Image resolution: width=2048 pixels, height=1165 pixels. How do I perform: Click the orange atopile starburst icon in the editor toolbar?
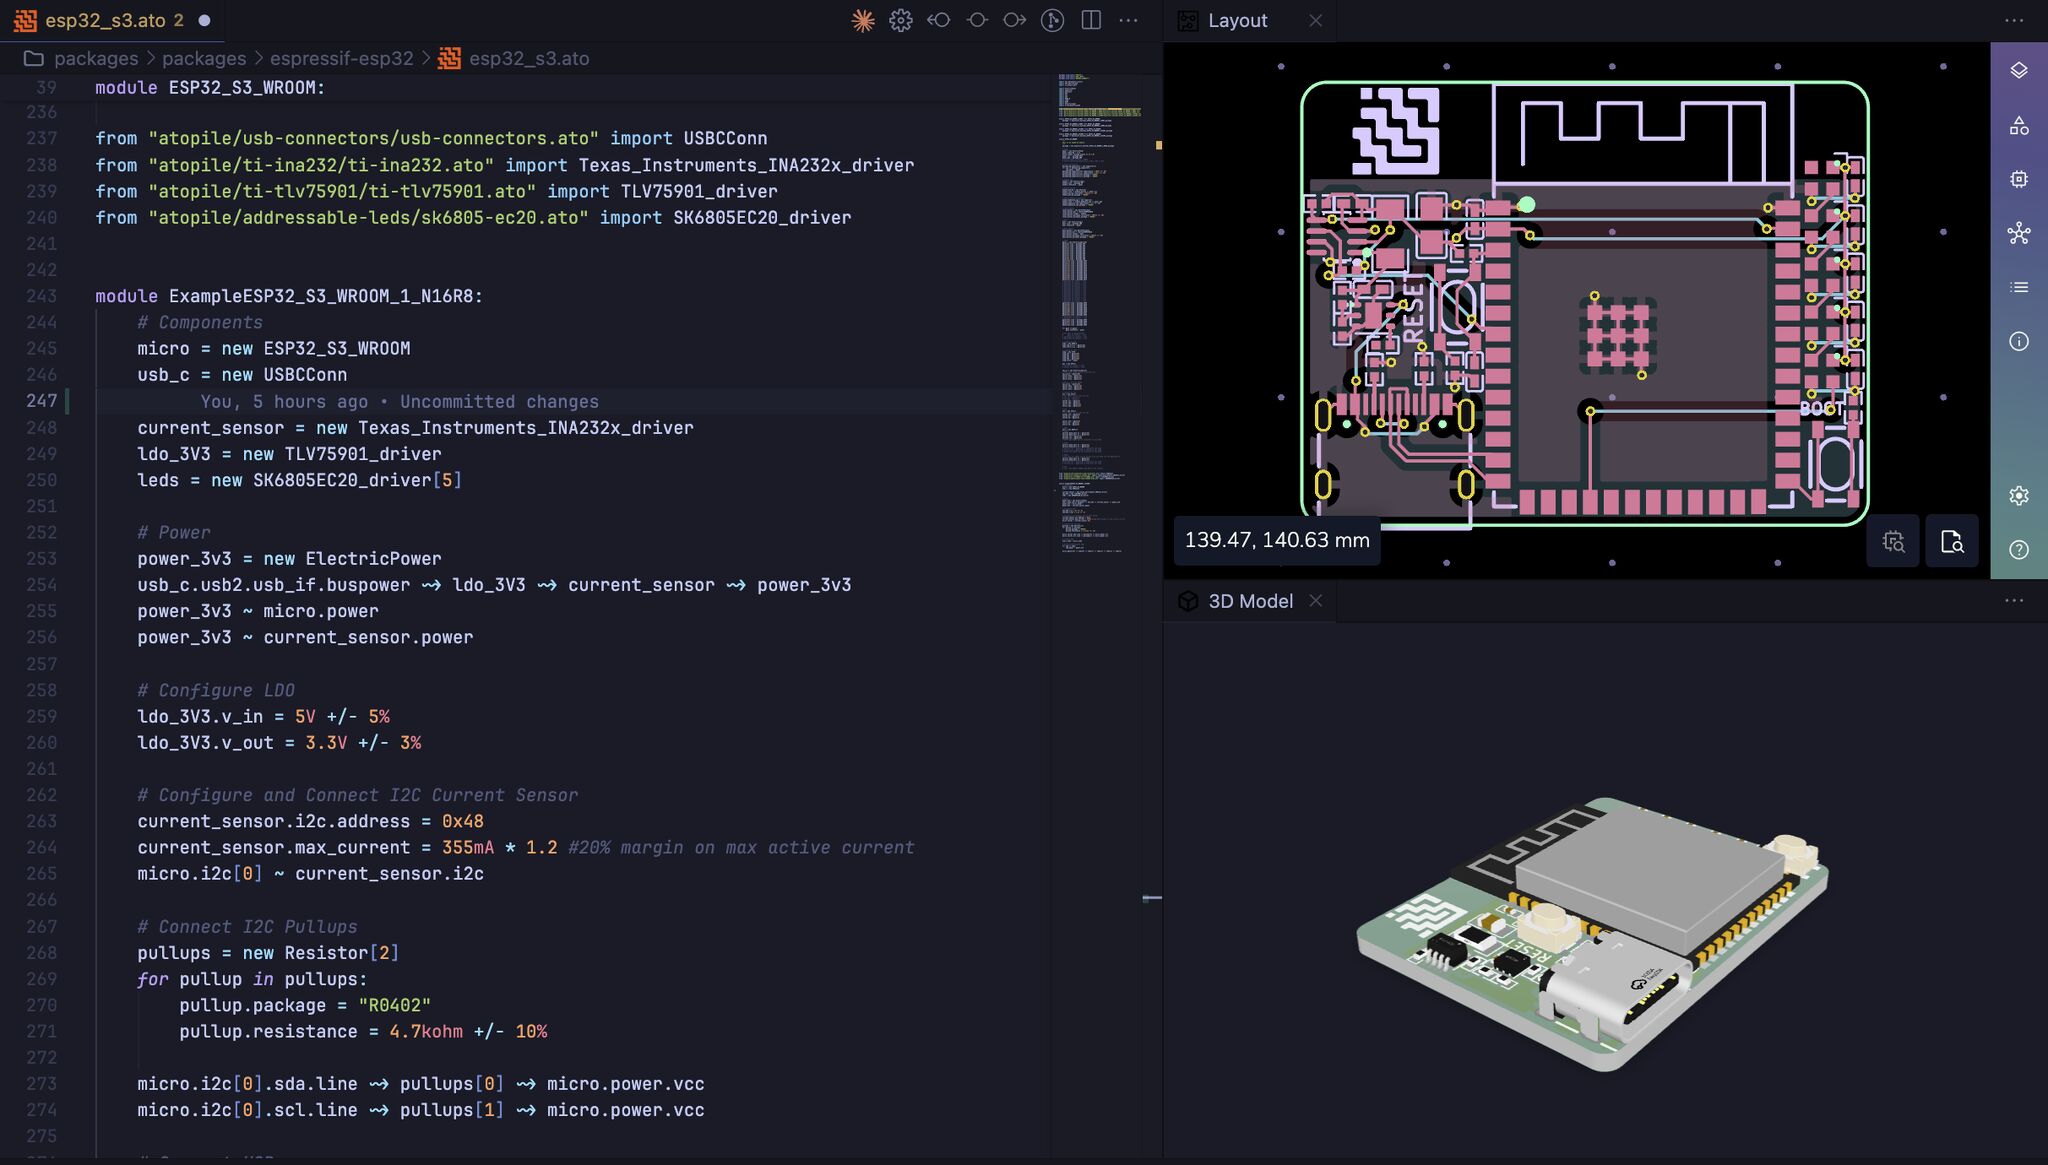(x=862, y=20)
